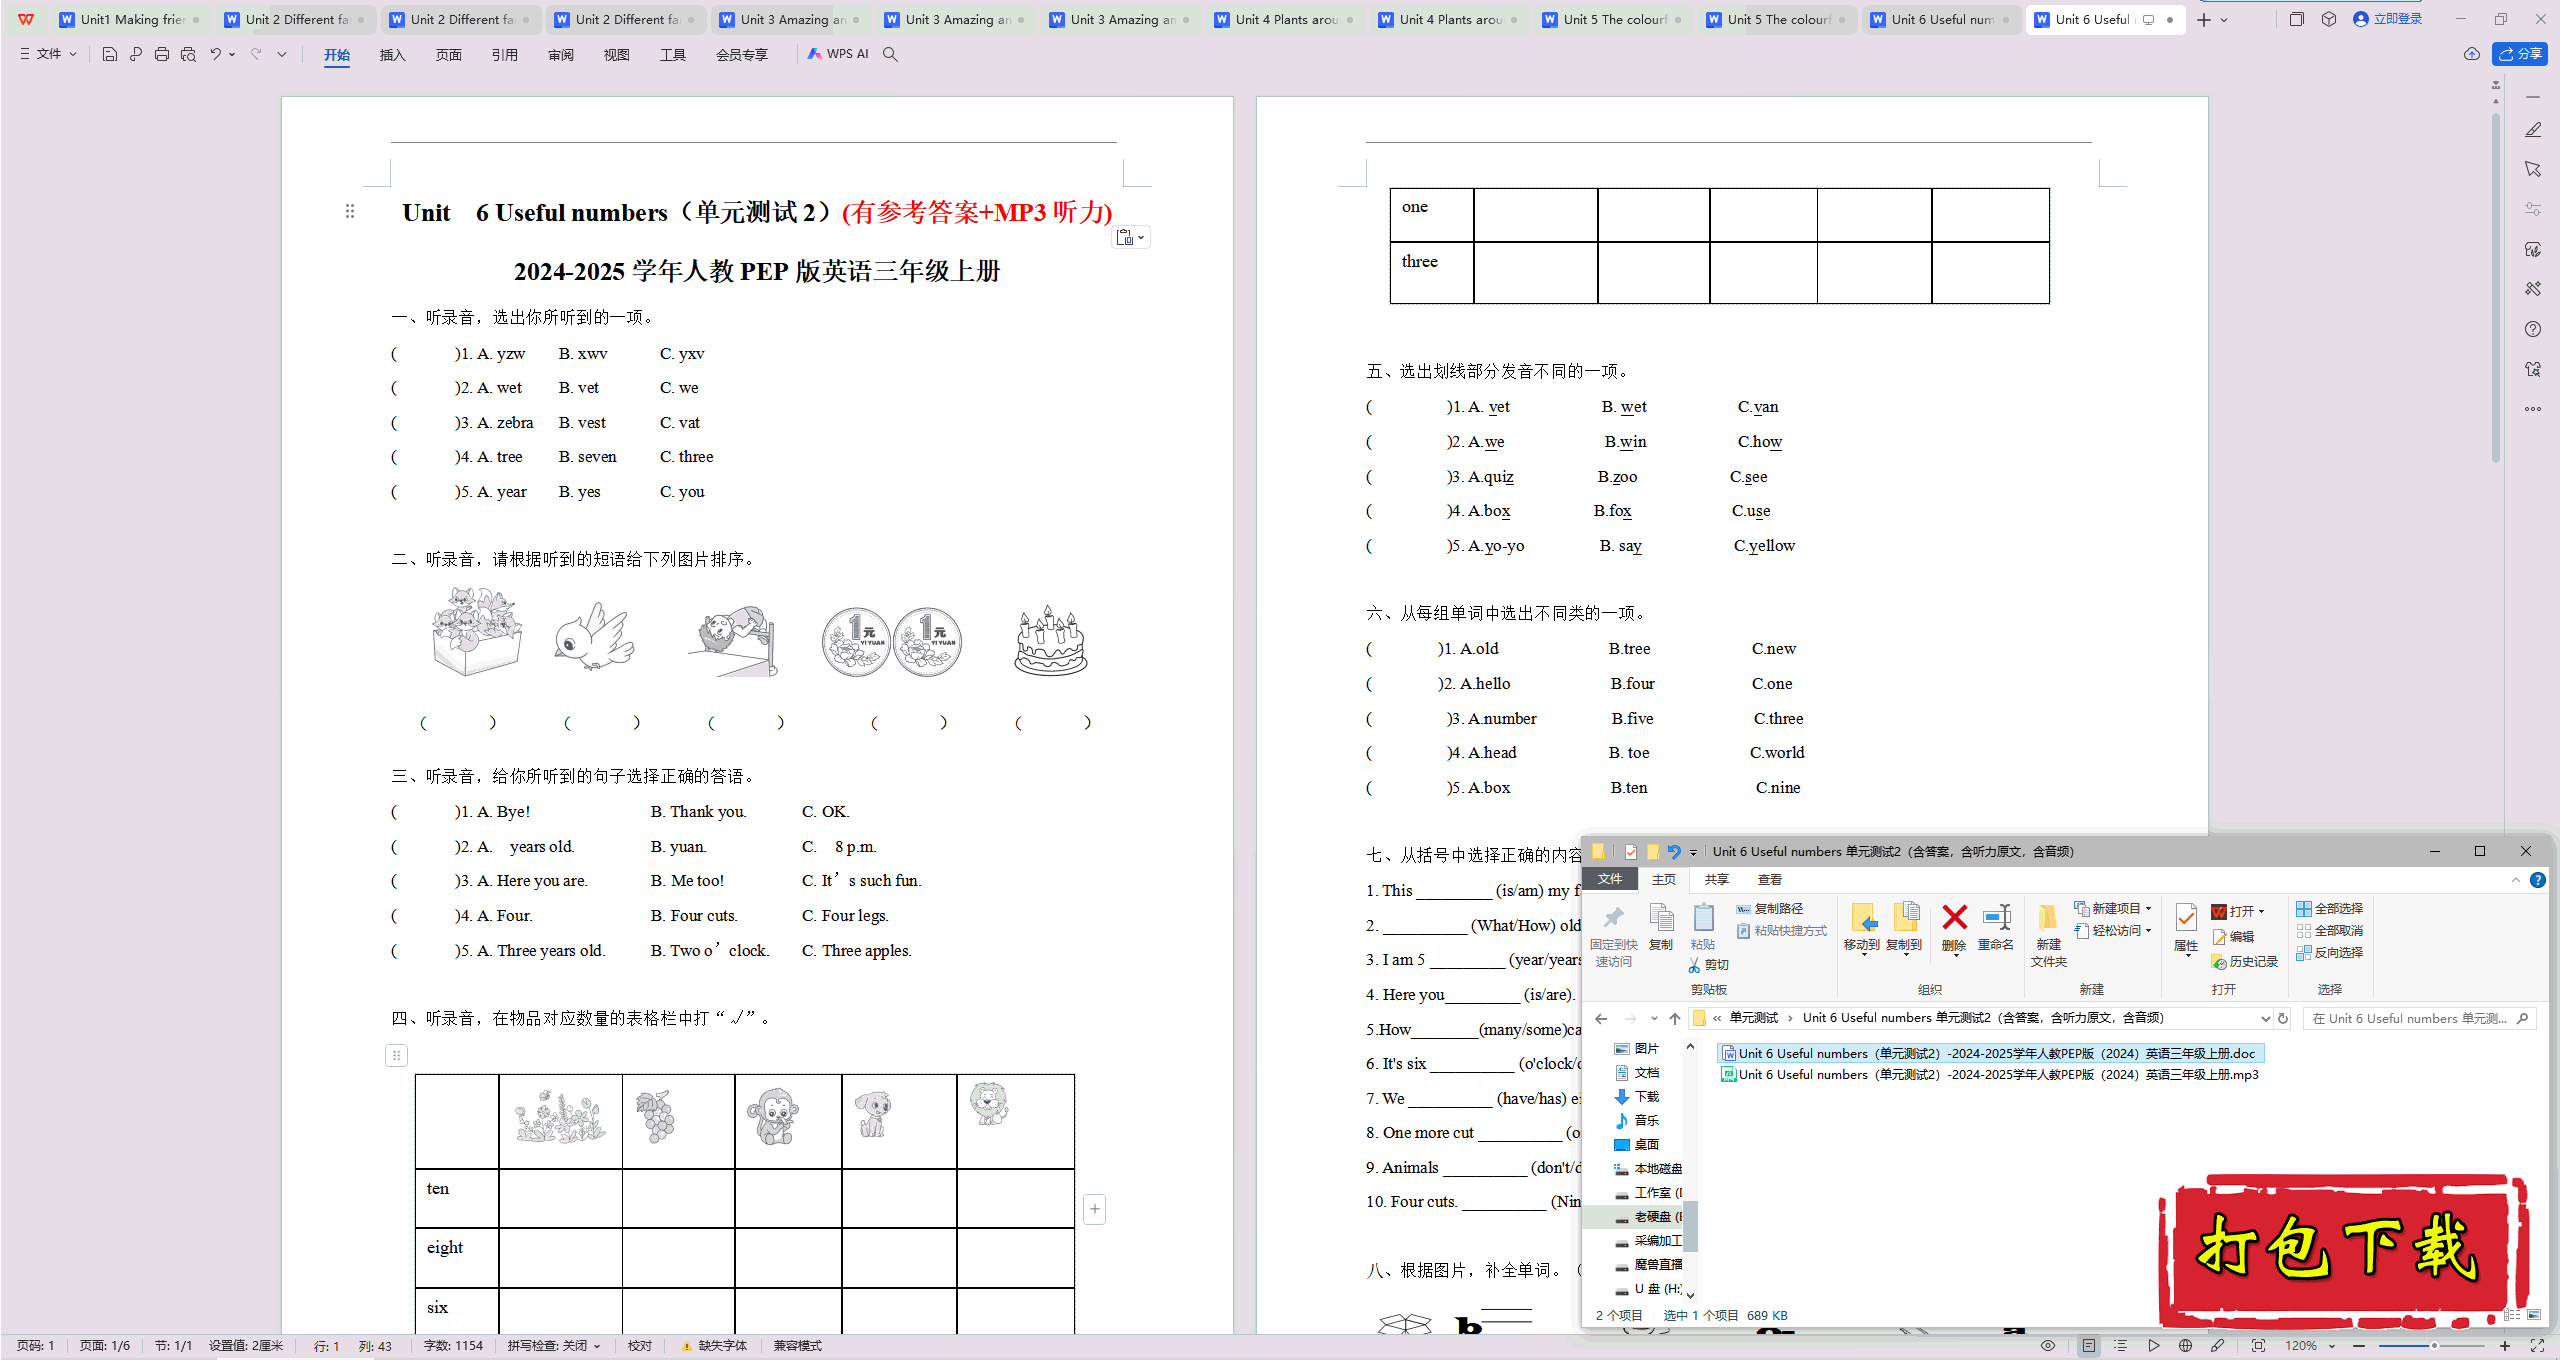Screen dimensions: 2560x1360
Task: Open the help question icon in right sidebar
Action: pyautogui.click(x=2533, y=329)
